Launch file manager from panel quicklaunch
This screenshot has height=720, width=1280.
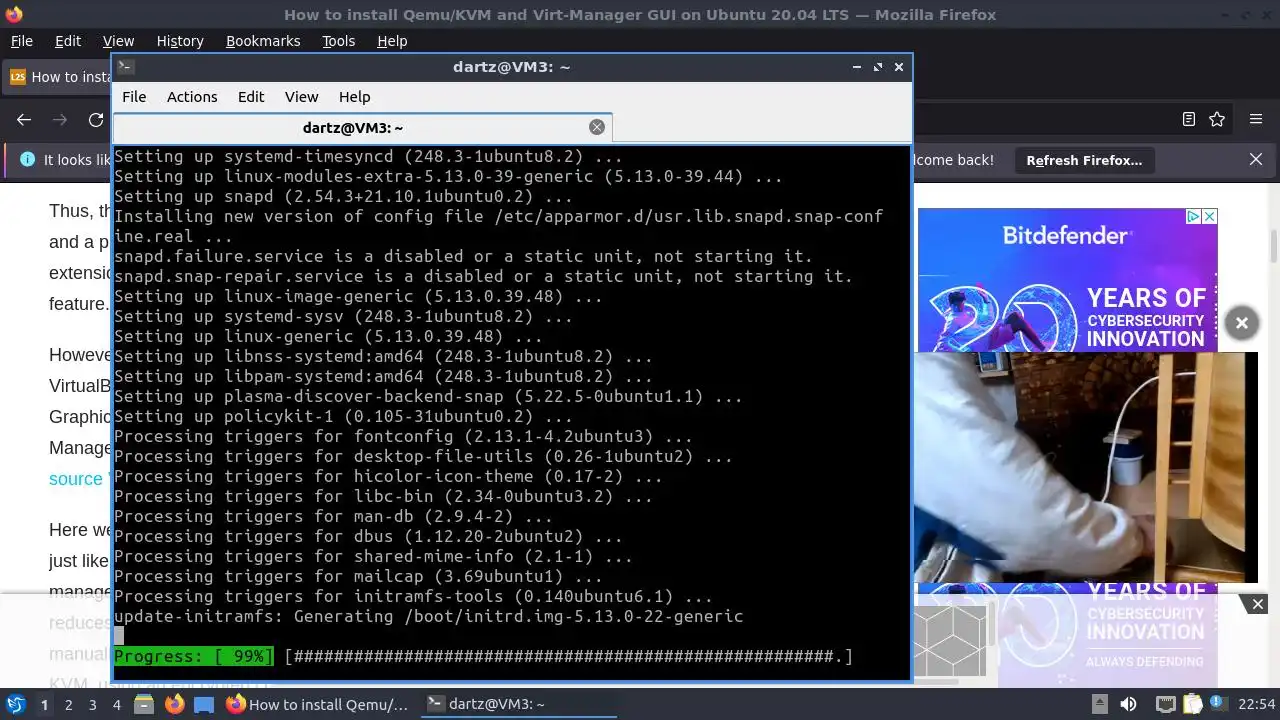[x=143, y=705]
